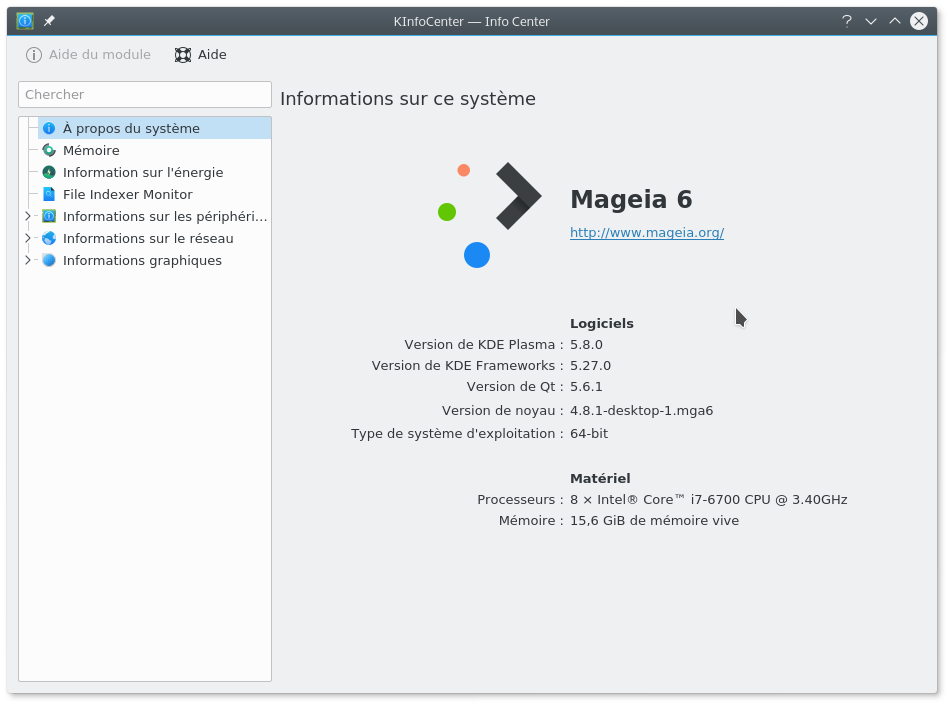Screen dimensions: 950x706
Task: Click the KInfoCenter — Info Center window title
Action: [x=471, y=22]
